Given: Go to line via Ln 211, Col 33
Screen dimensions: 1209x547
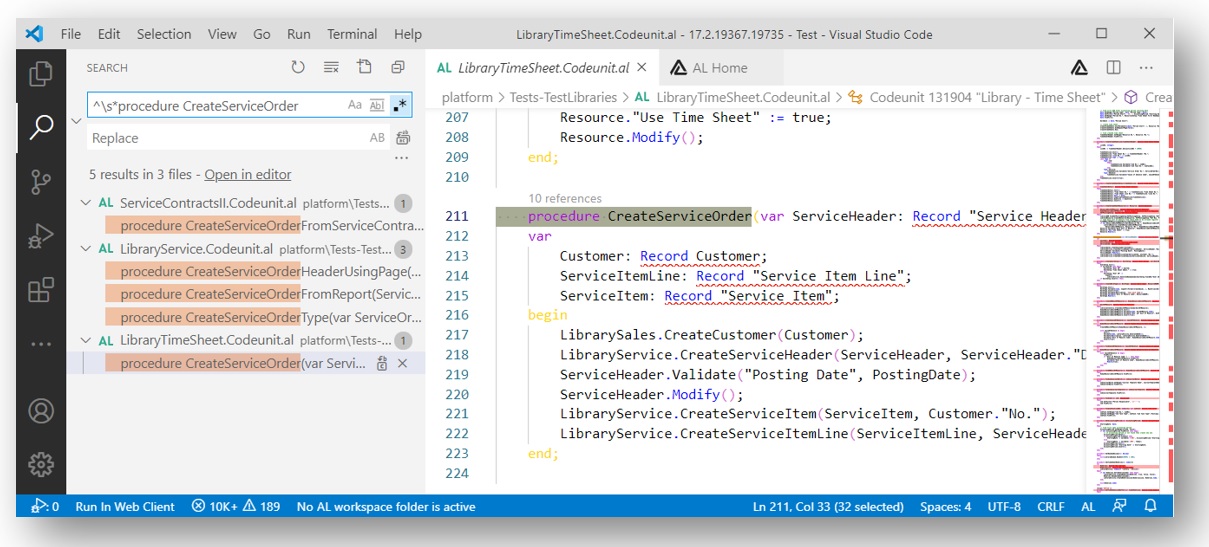Looking at the screenshot, I should click(829, 506).
